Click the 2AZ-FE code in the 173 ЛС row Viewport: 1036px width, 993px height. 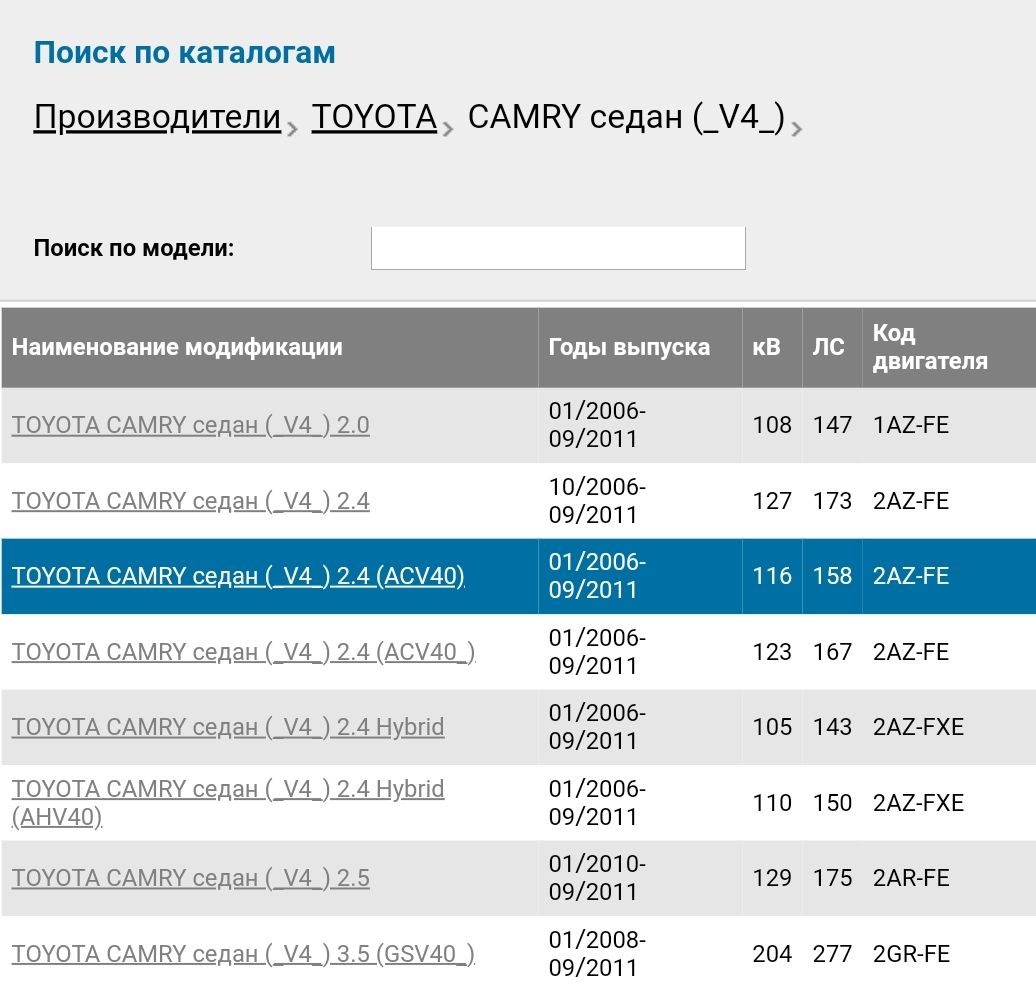[910, 501]
